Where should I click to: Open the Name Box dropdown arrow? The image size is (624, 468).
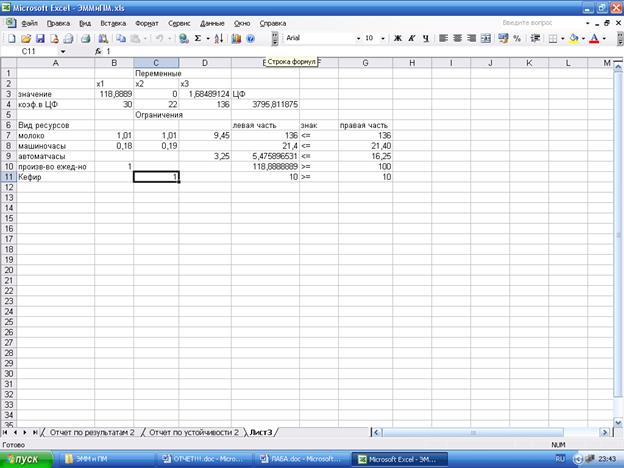[x=63, y=50]
